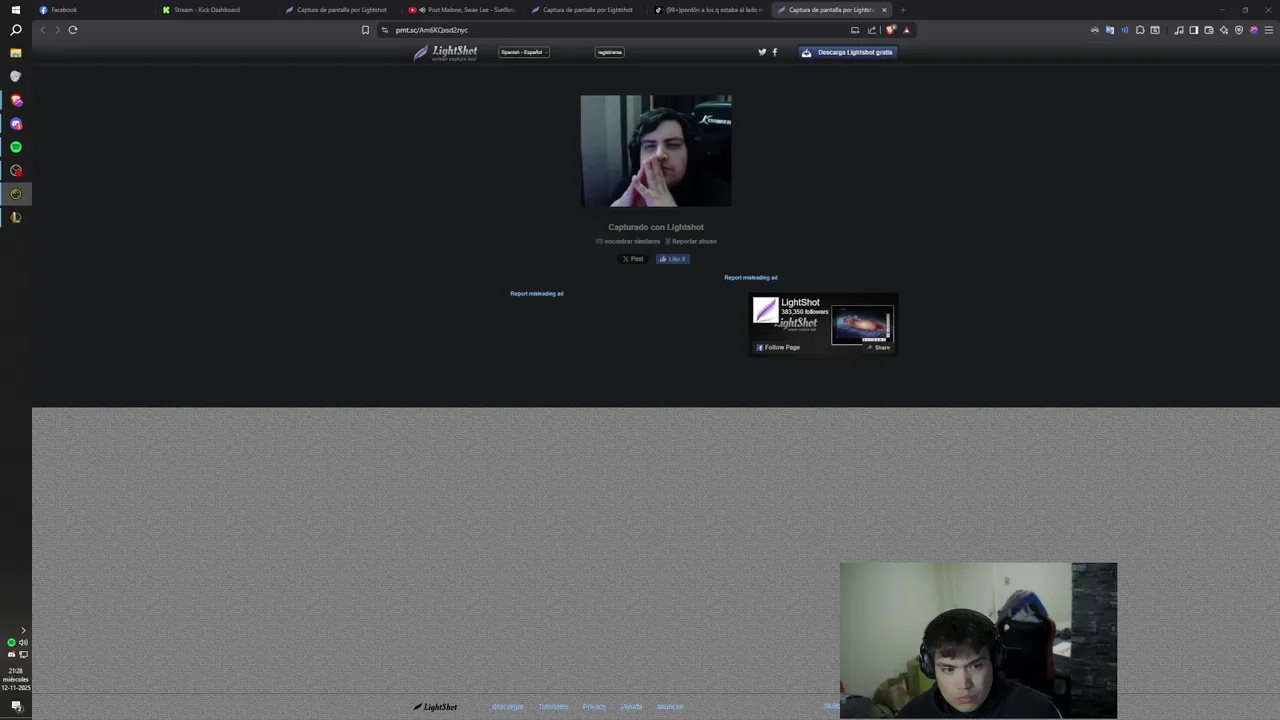The width and height of the screenshot is (1280, 720).
Task: Open the clock showing 21:28 miércoles
Action: 15,679
